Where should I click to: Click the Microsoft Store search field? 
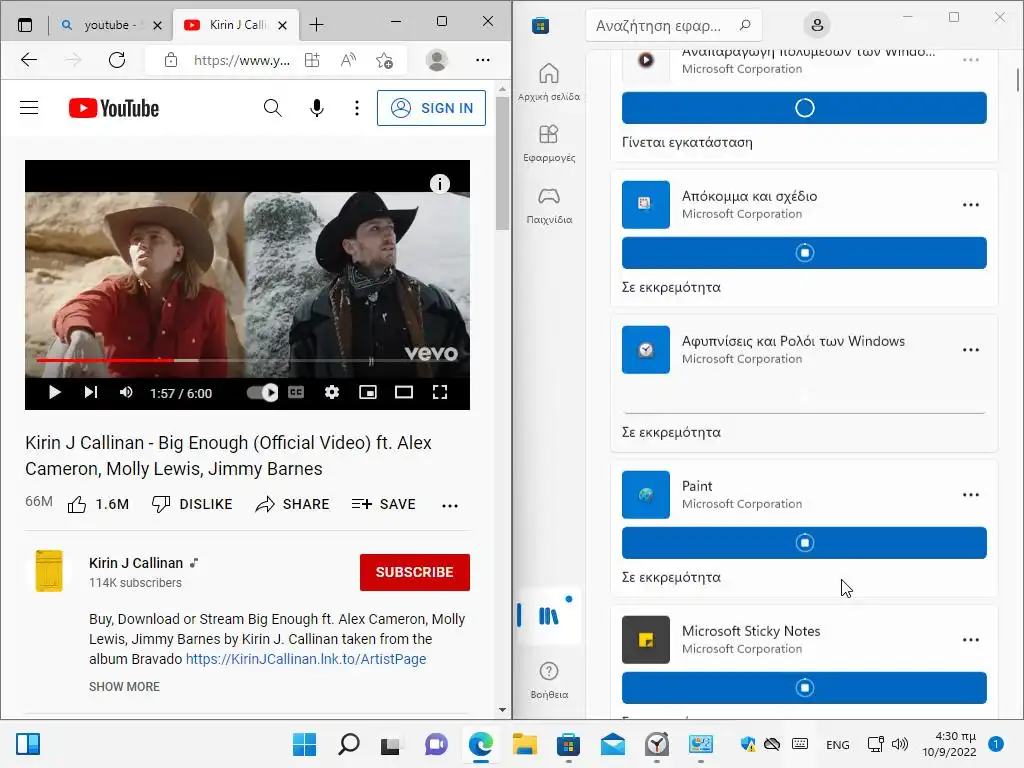(673, 25)
